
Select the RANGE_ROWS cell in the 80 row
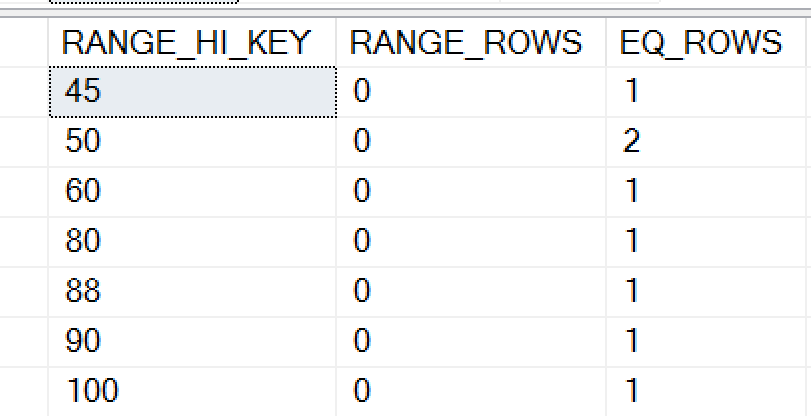tap(470, 240)
